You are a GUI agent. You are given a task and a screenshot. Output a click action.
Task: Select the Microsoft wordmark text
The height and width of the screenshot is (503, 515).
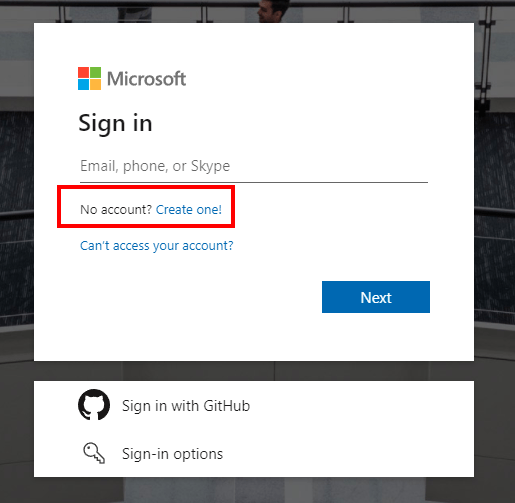(x=146, y=79)
